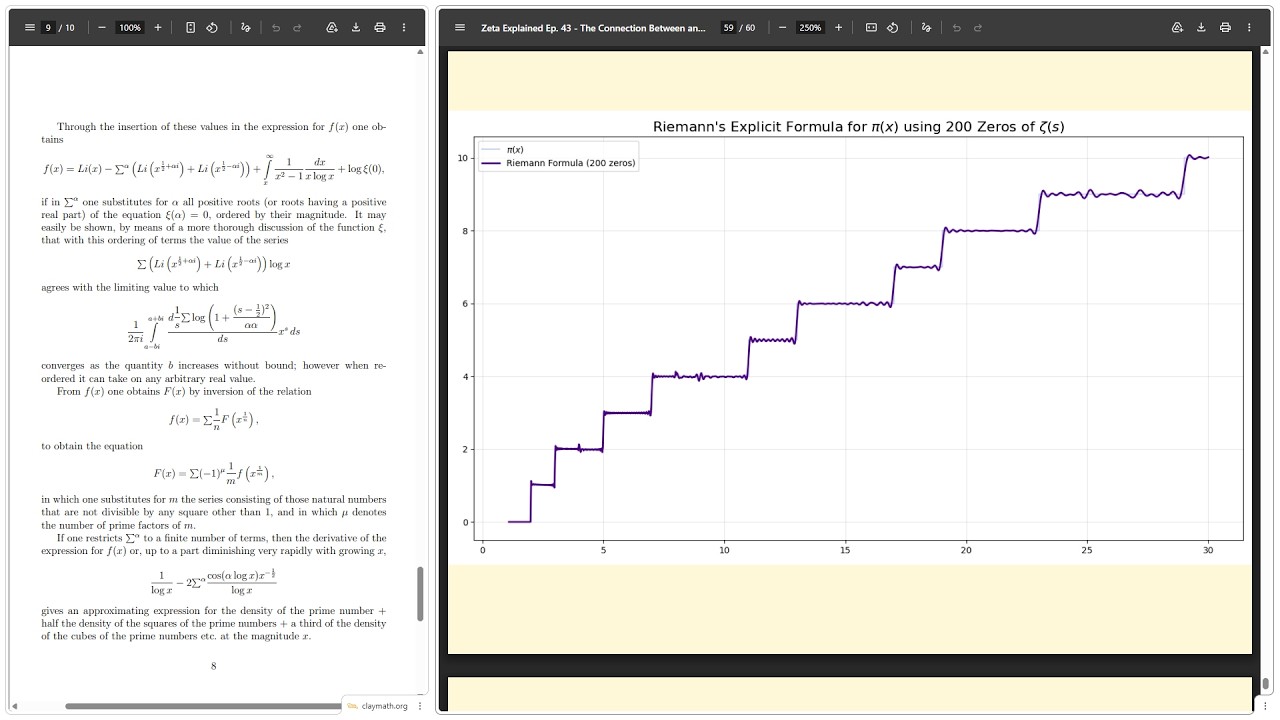Toggle fit to width in right PDF viewer
1280x720 pixels.
871,27
